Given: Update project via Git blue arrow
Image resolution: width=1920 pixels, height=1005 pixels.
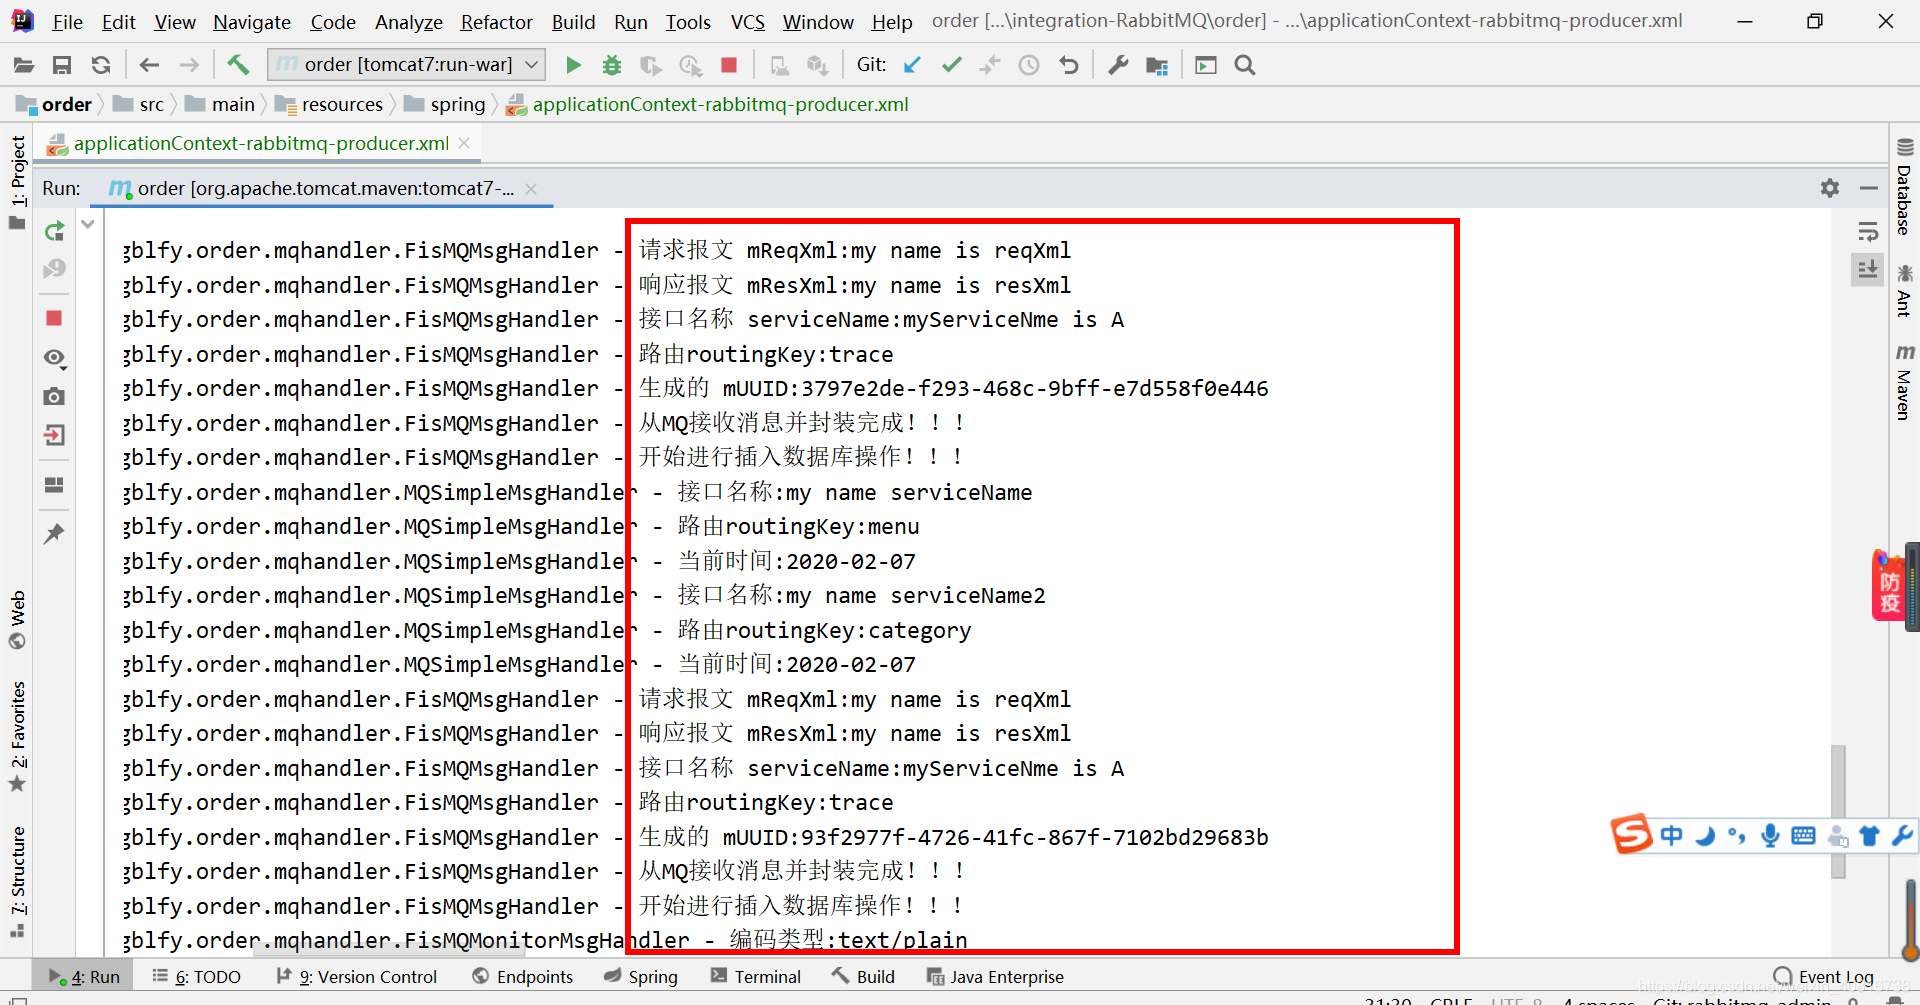Looking at the screenshot, I should tap(912, 65).
